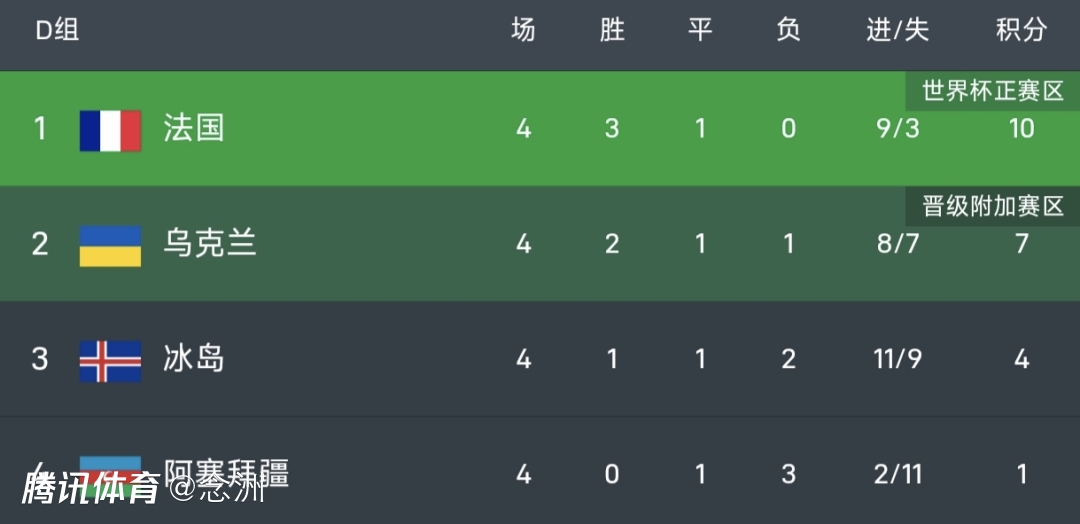Click the Ukraine flag icon
Image resolution: width=1080 pixels, height=524 pixels.
point(110,245)
